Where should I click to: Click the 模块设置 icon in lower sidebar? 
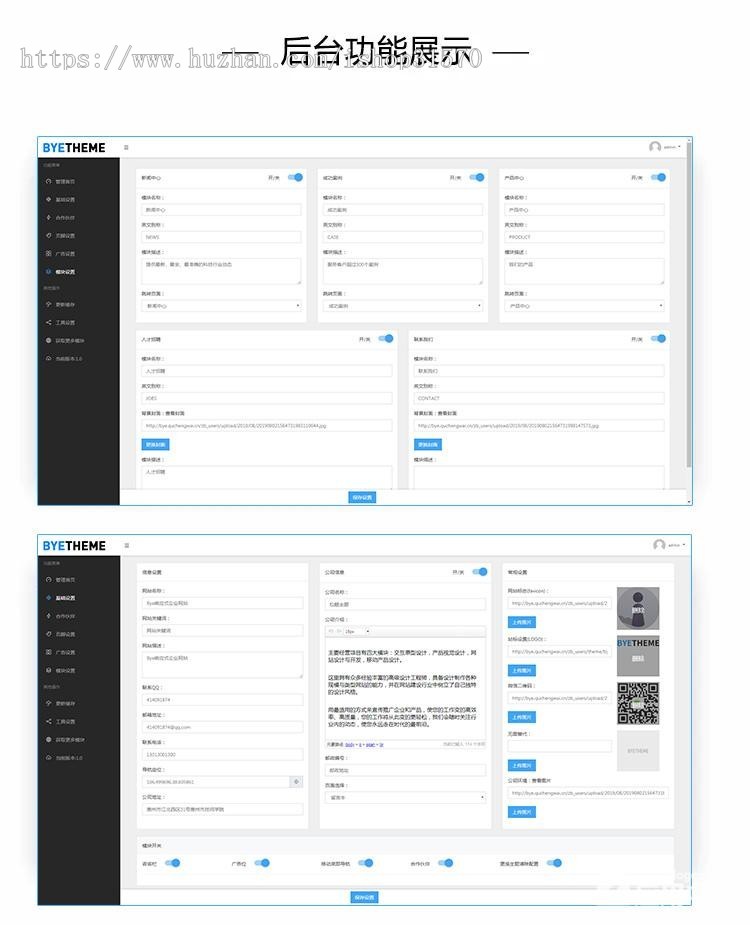(48, 671)
